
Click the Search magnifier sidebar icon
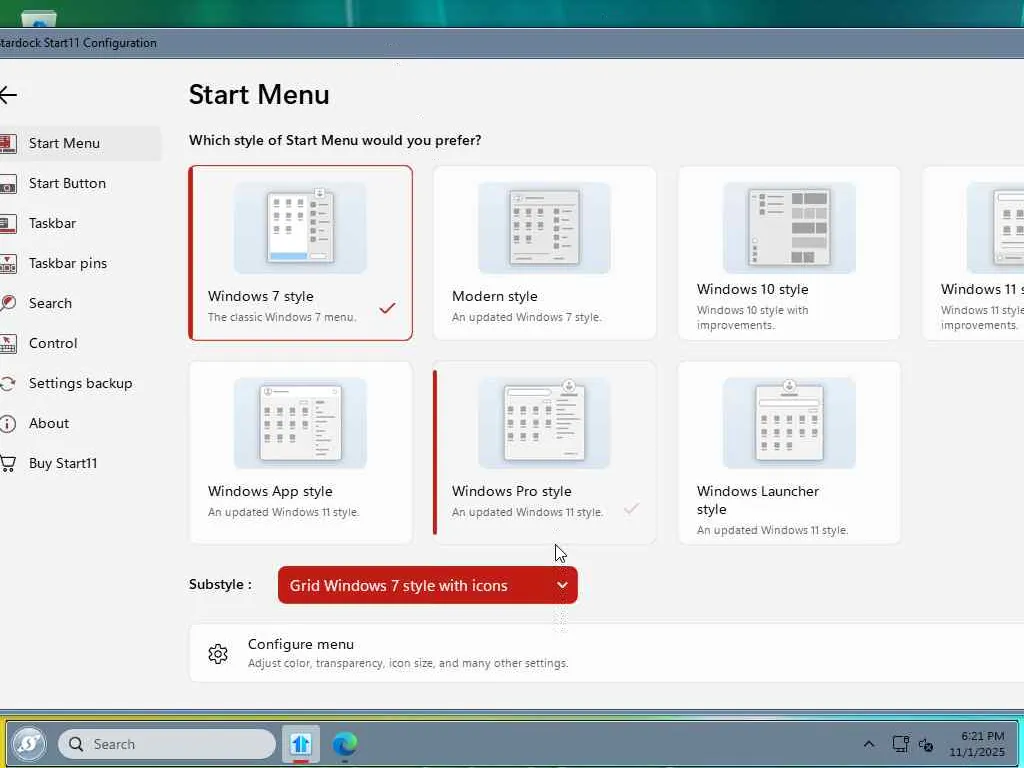tap(7, 303)
